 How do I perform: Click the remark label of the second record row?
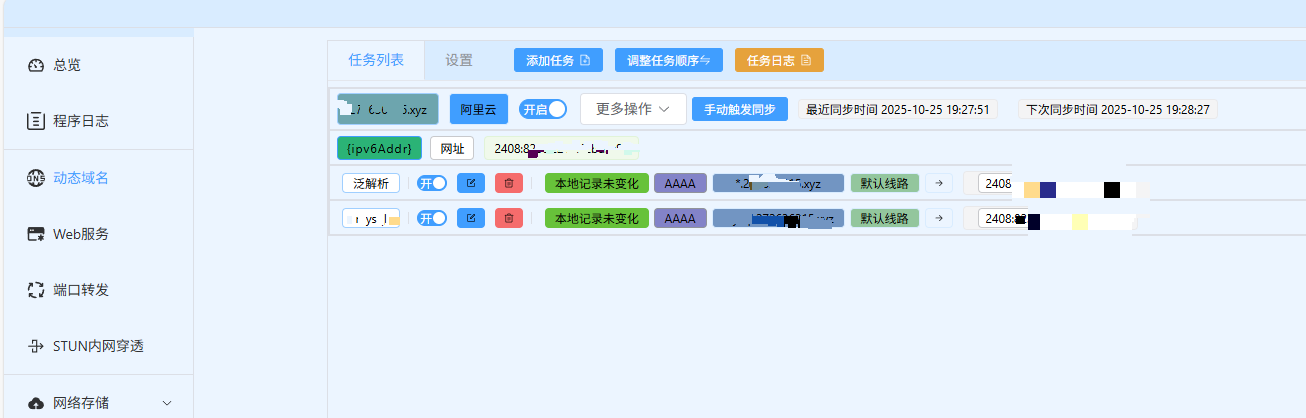(x=371, y=218)
